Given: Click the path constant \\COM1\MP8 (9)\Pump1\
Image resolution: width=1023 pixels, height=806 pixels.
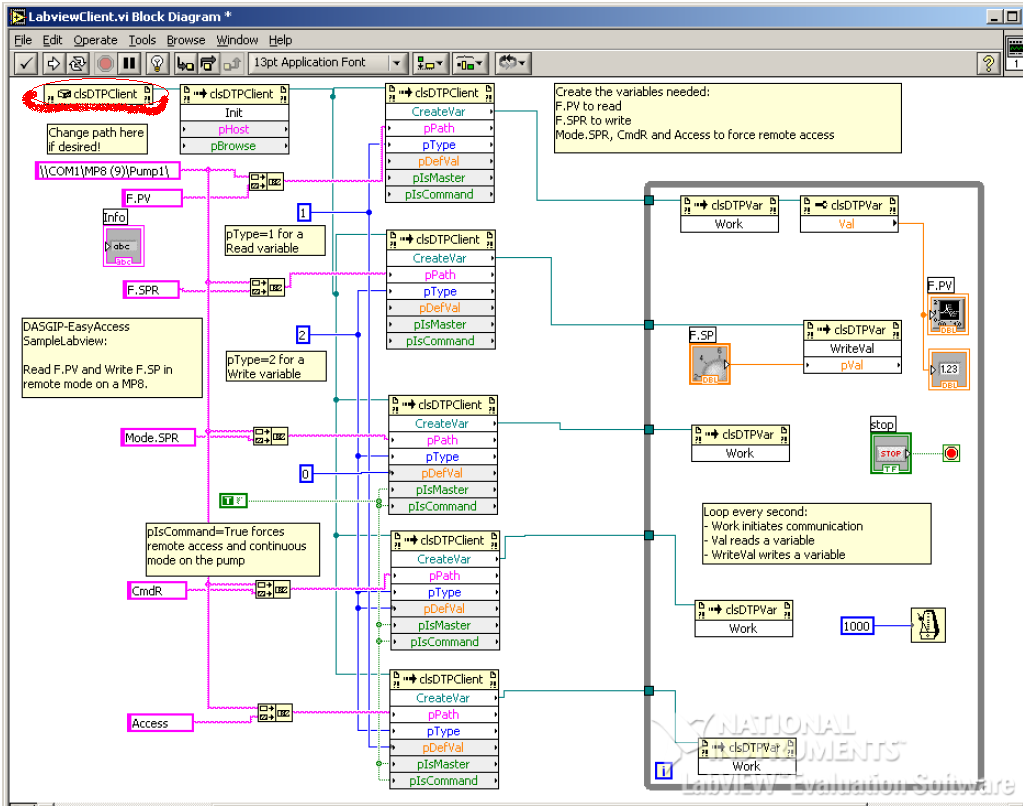Looking at the screenshot, I should coord(107,171).
